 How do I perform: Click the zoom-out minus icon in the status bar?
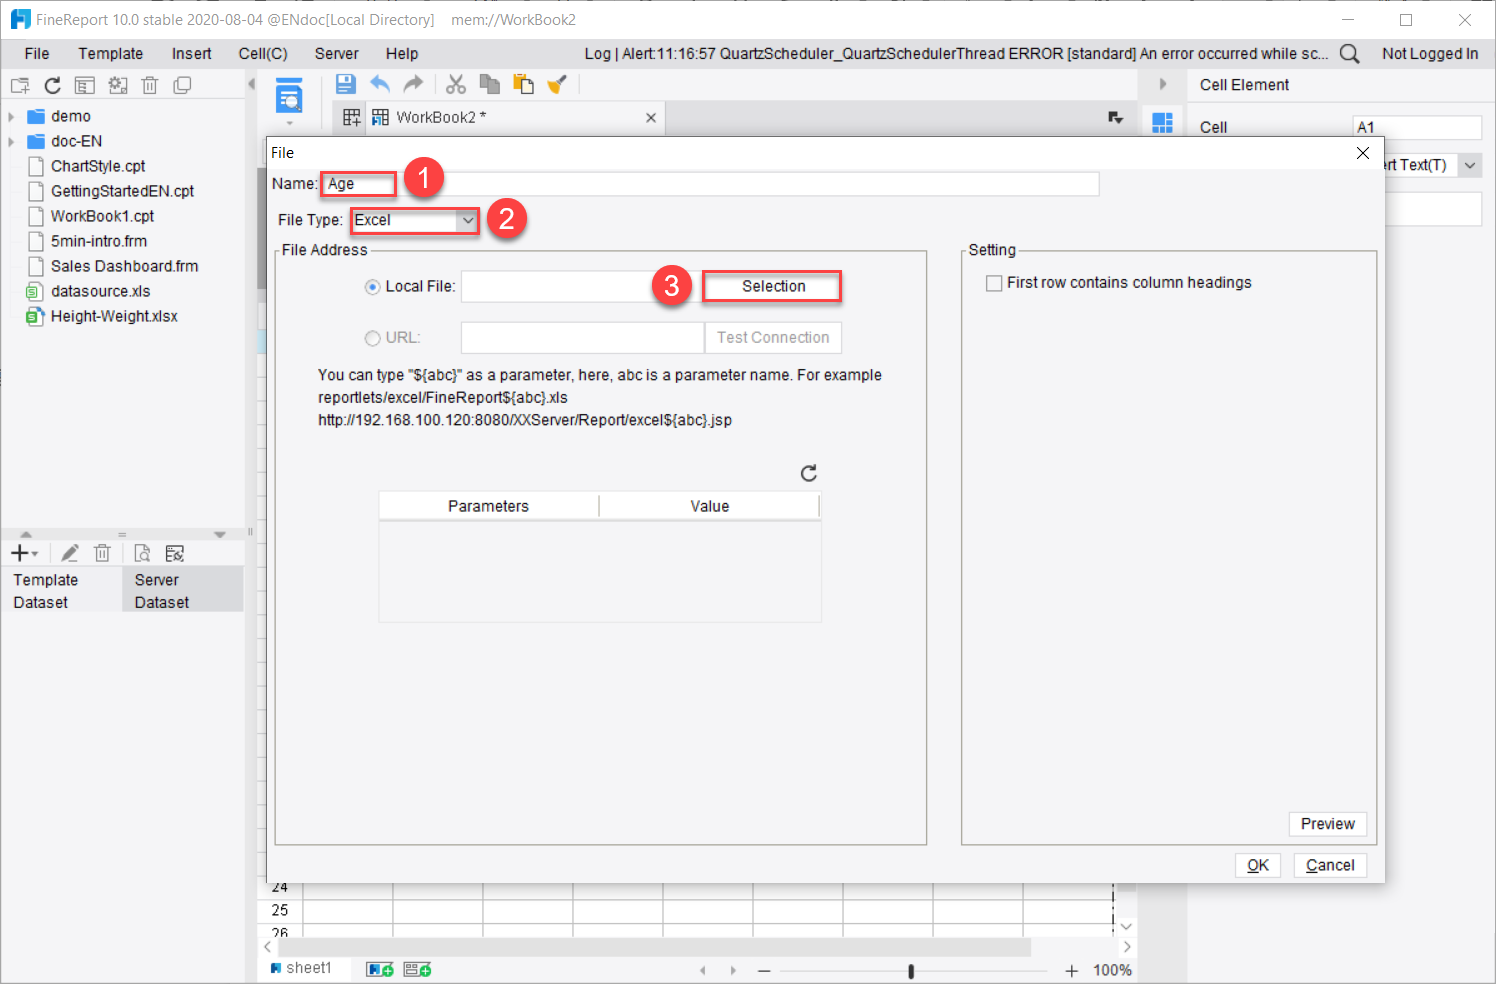coord(764,970)
